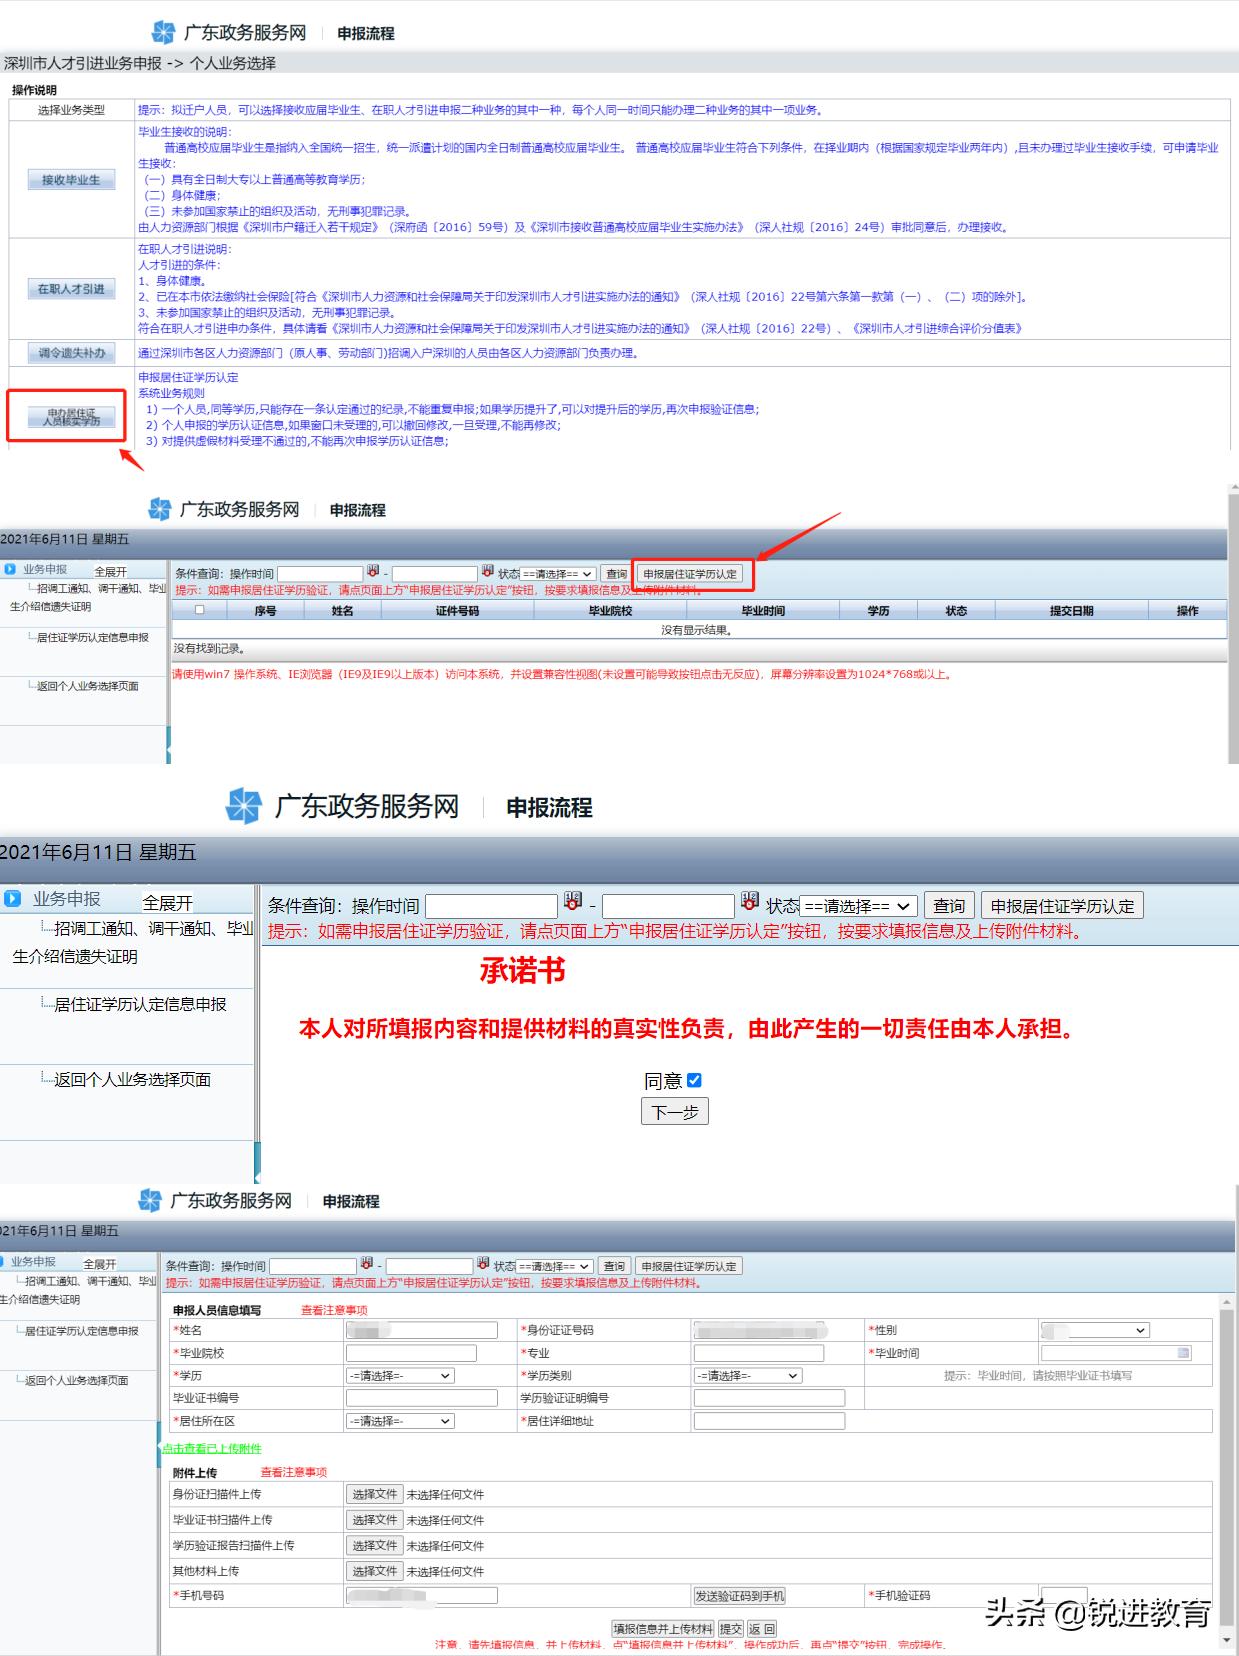This screenshot has width=1239, height=1656.
Task: Click 查询 on the applicant form page
Action: (x=614, y=1266)
